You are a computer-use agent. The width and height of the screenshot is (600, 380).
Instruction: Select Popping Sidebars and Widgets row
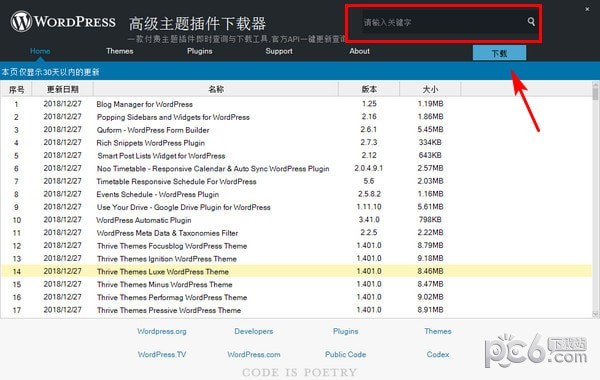point(297,117)
